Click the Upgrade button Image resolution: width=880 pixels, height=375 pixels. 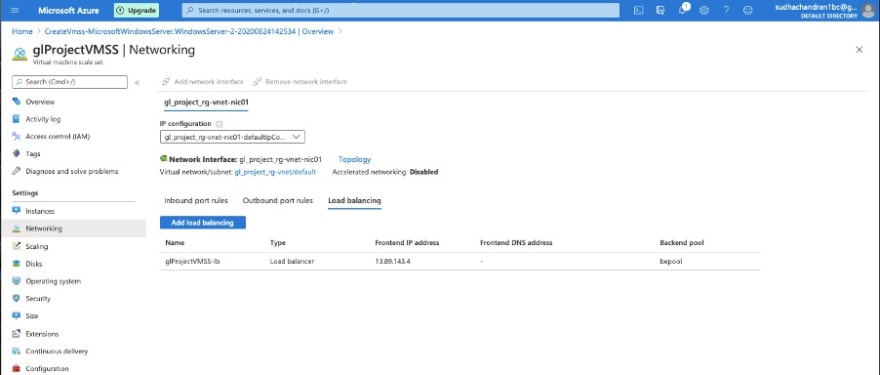(x=136, y=10)
